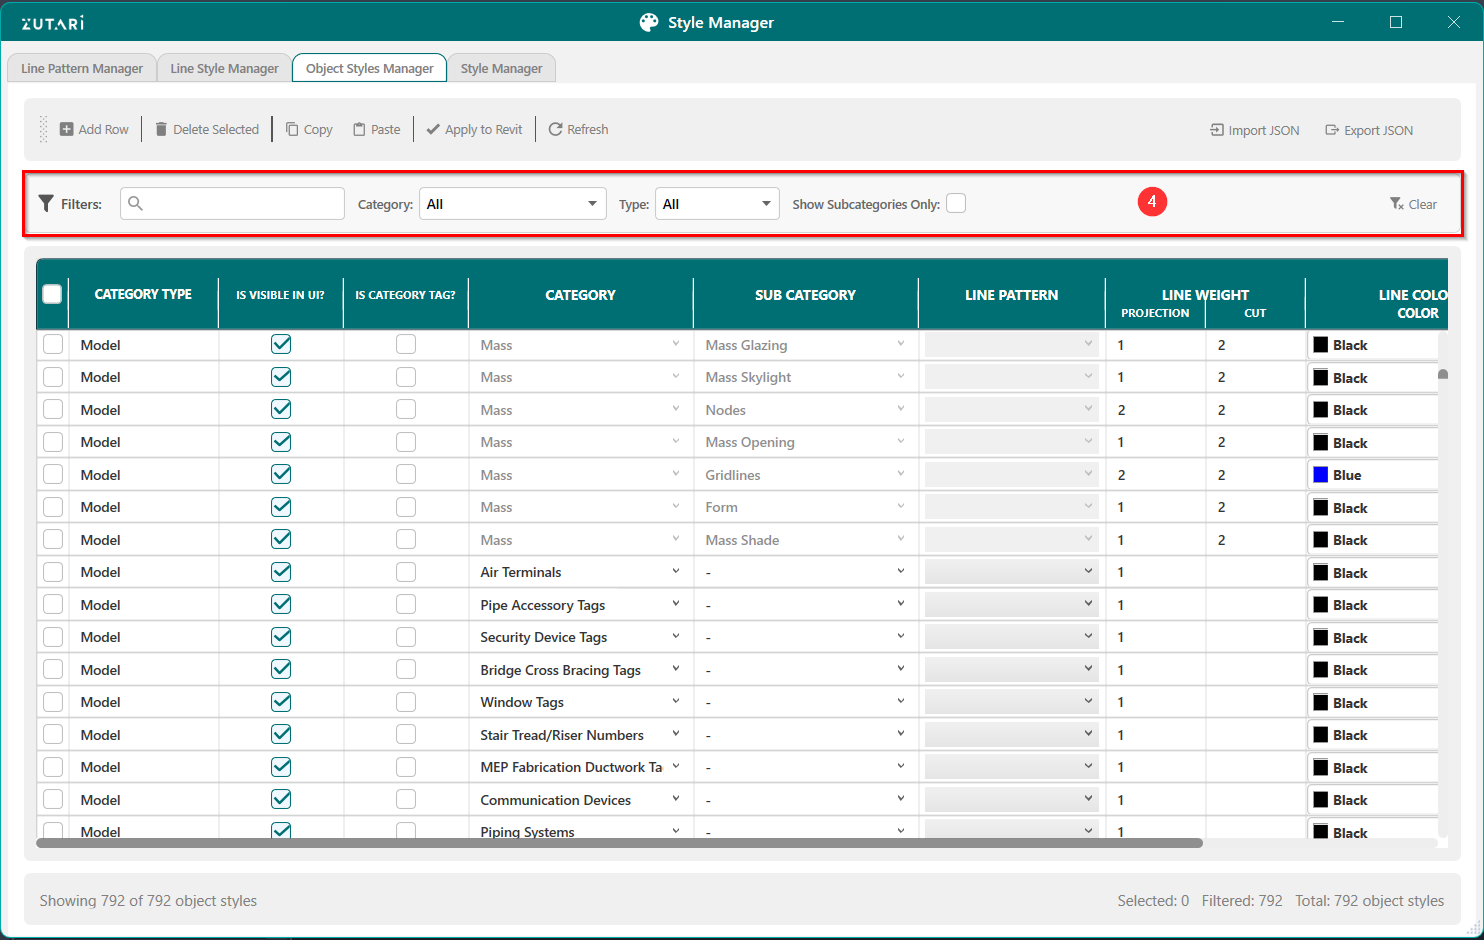
Task: Switch to the Line Pattern Manager tab
Action: [82, 68]
